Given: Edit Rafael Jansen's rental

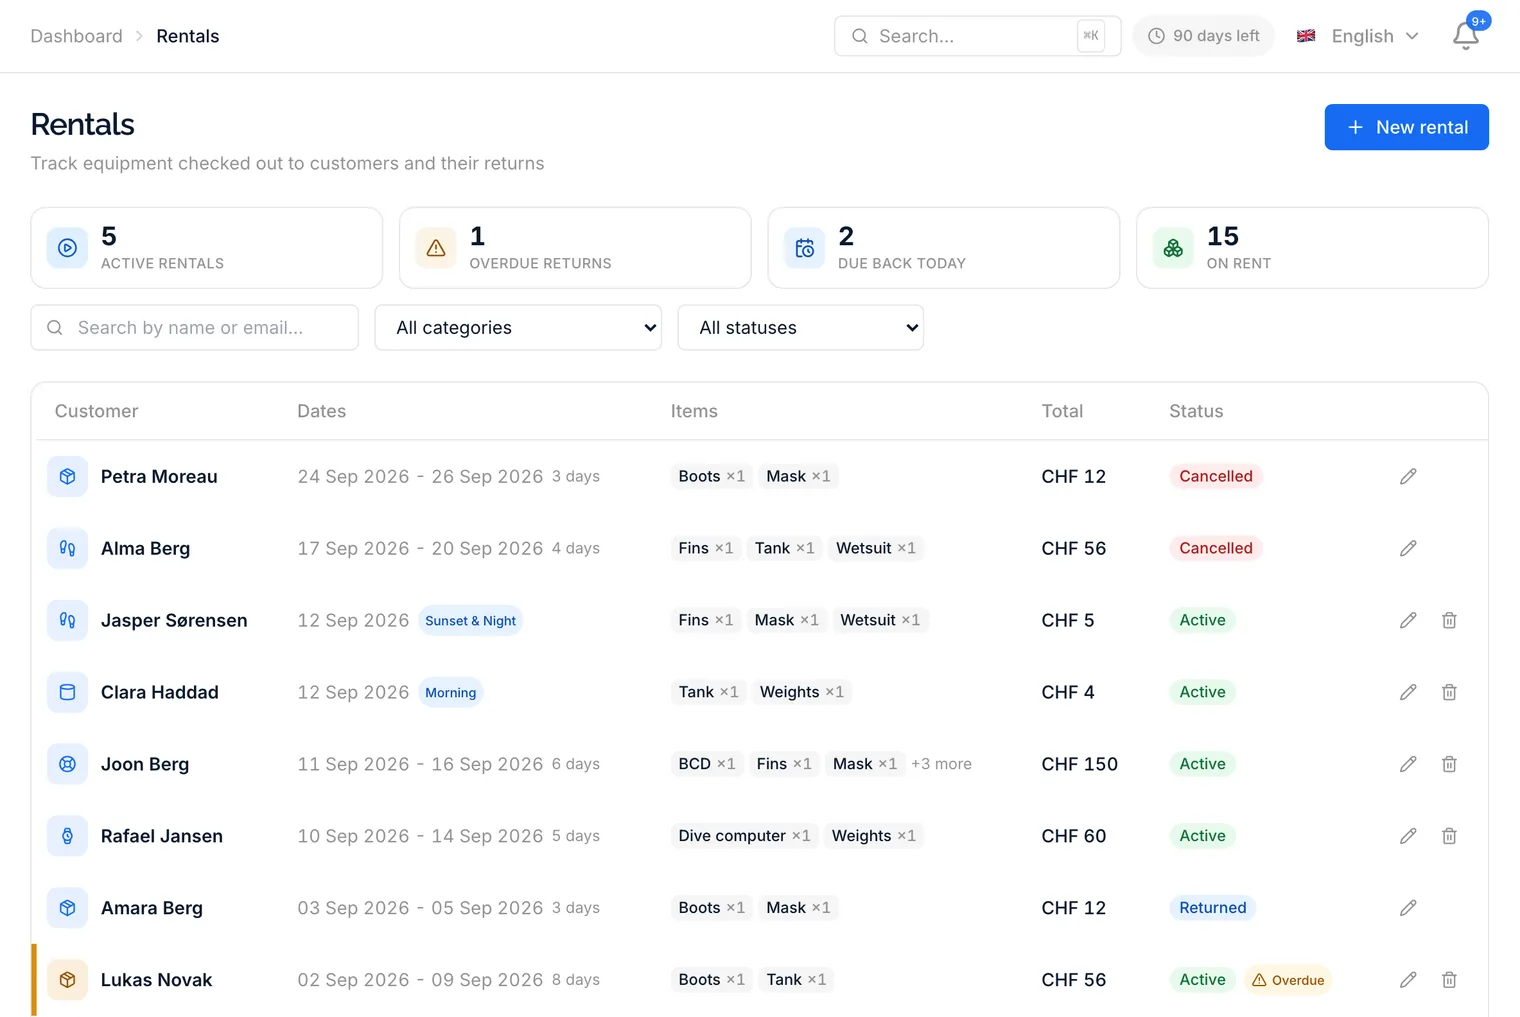Looking at the screenshot, I should pos(1408,836).
